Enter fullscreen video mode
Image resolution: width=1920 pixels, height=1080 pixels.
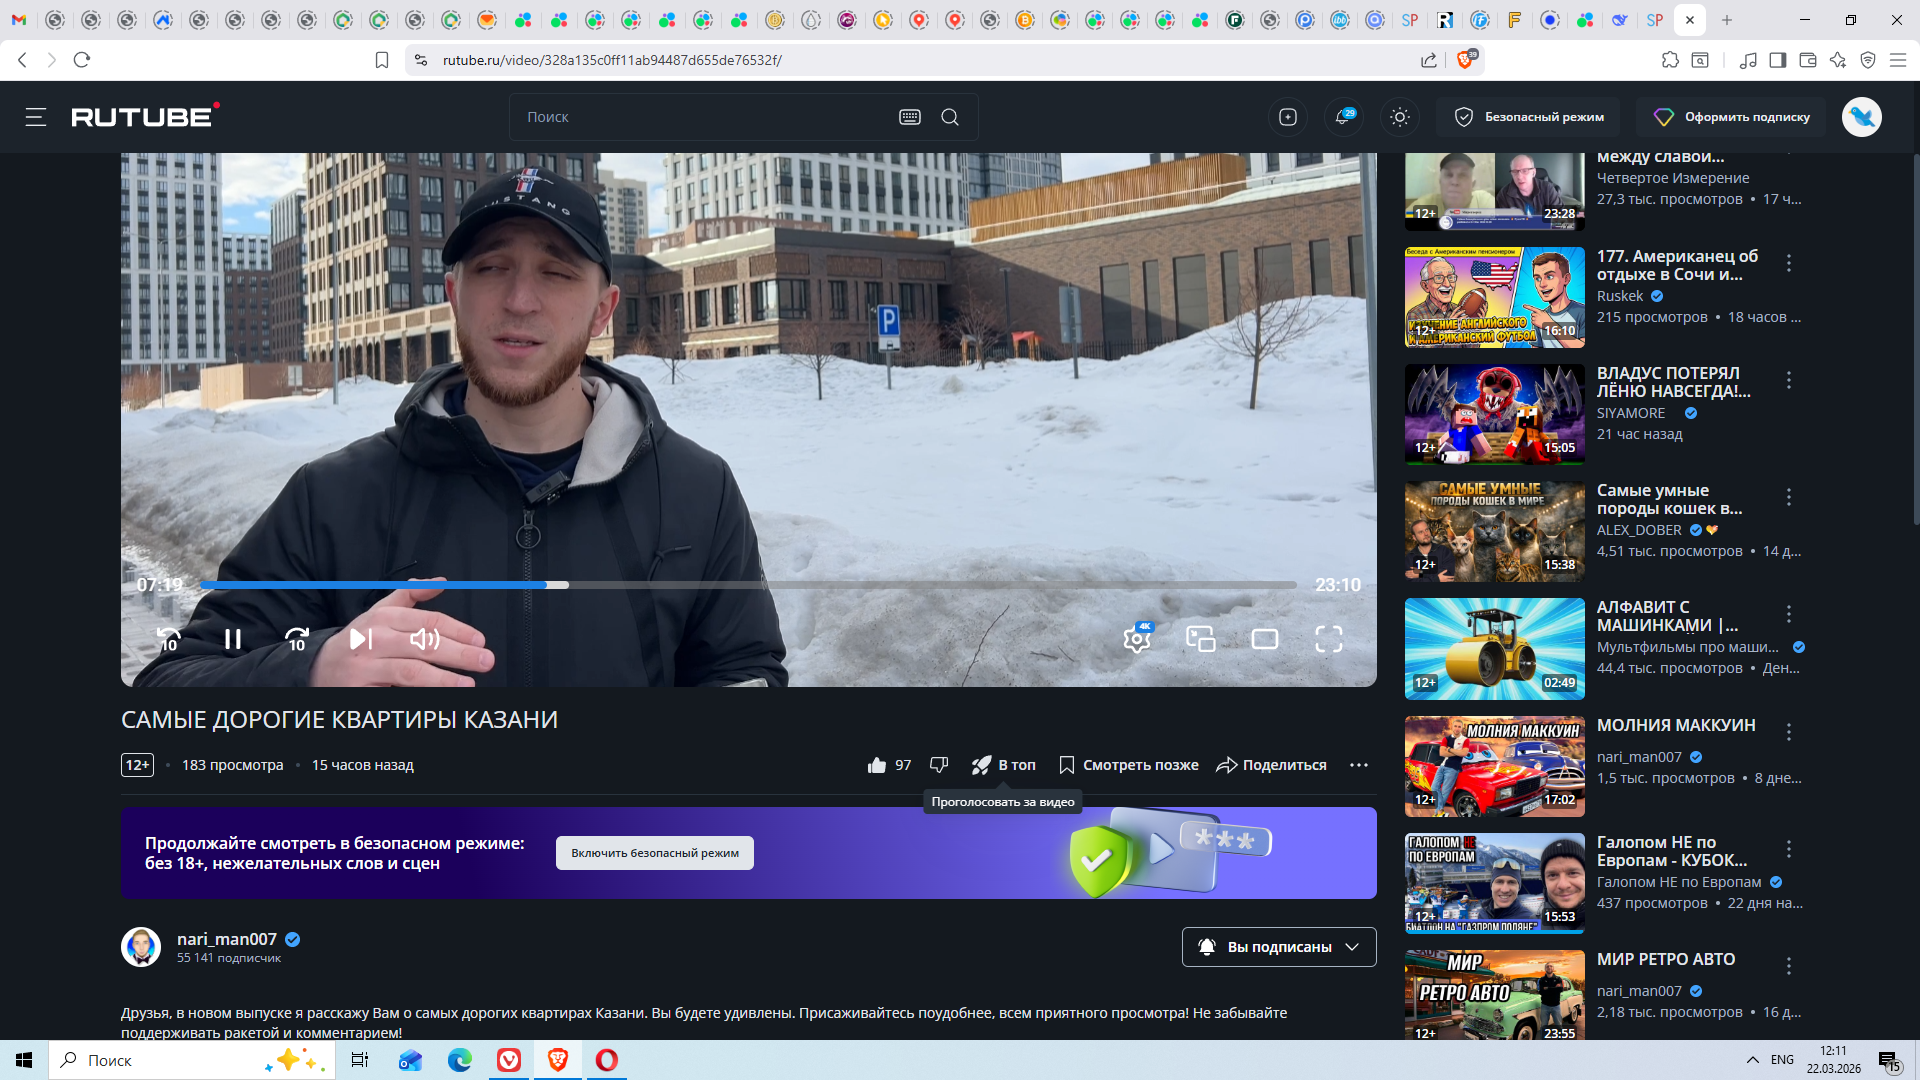[x=1328, y=639]
